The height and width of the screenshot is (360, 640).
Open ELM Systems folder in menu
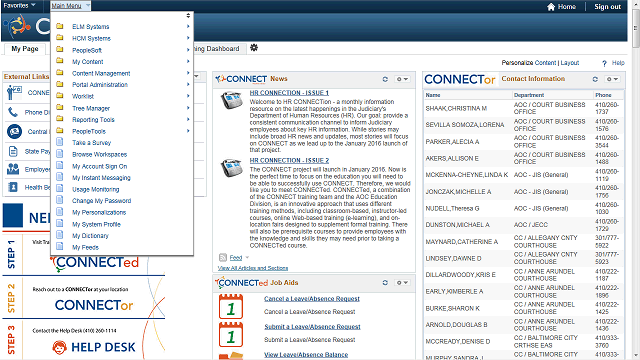[91, 27]
